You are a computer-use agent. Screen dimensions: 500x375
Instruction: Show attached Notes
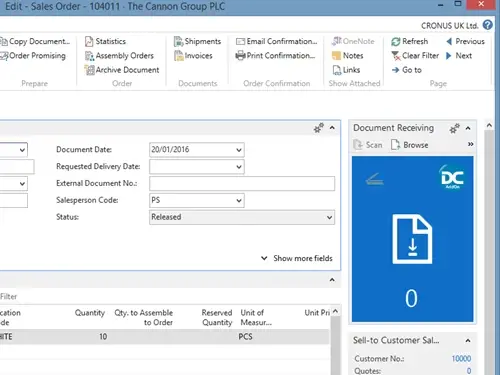(x=348, y=56)
